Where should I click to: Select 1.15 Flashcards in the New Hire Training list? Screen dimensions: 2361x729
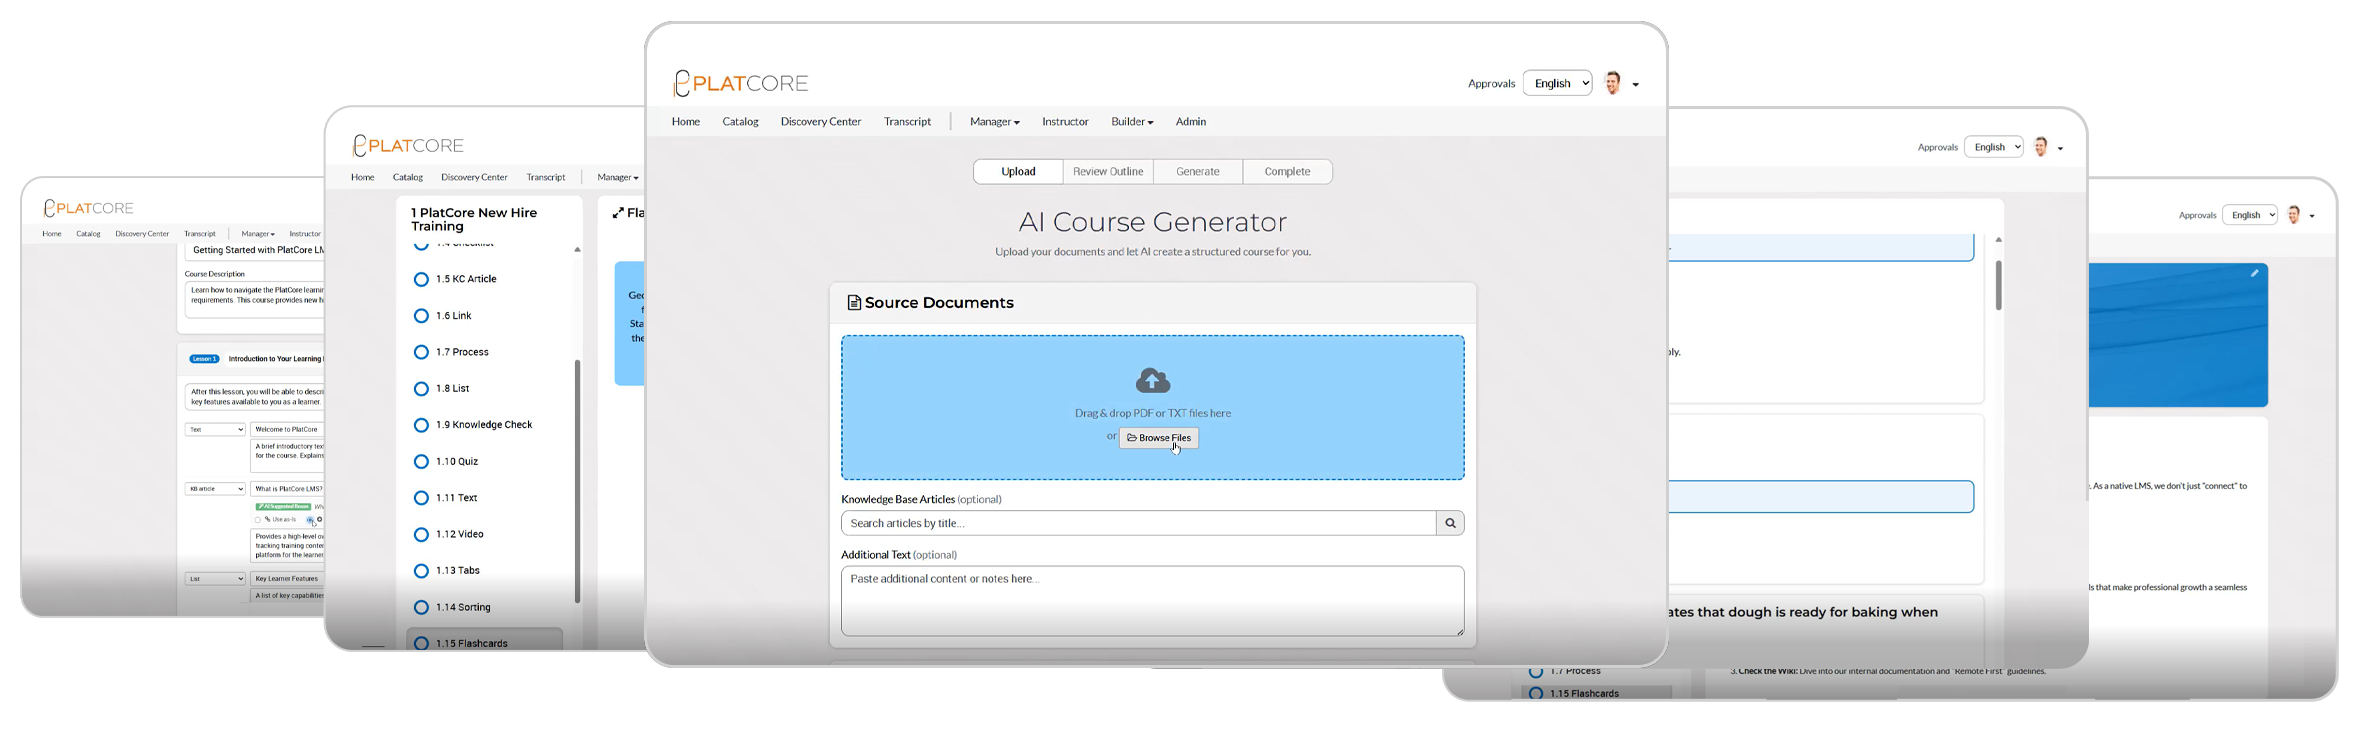click(x=485, y=642)
